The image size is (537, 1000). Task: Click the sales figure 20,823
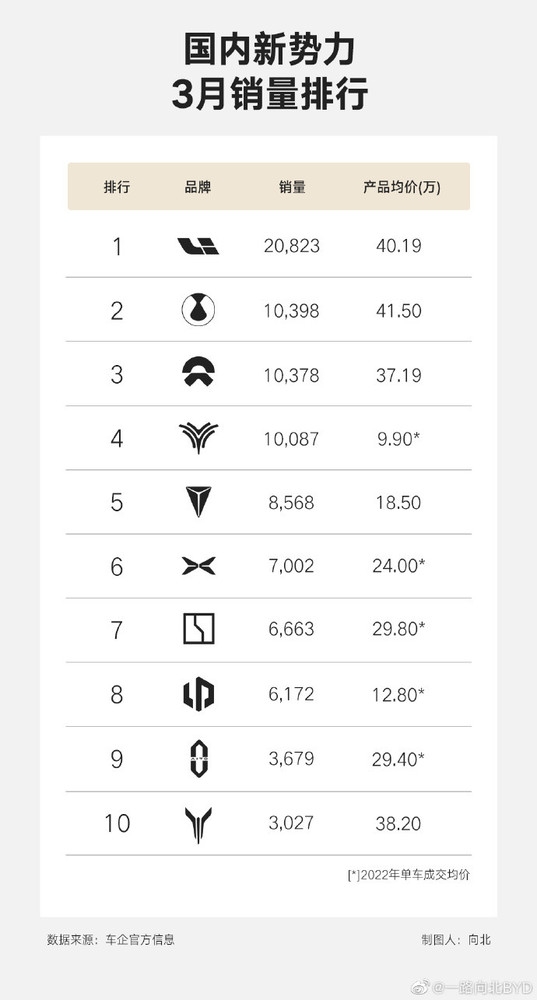click(x=291, y=246)
